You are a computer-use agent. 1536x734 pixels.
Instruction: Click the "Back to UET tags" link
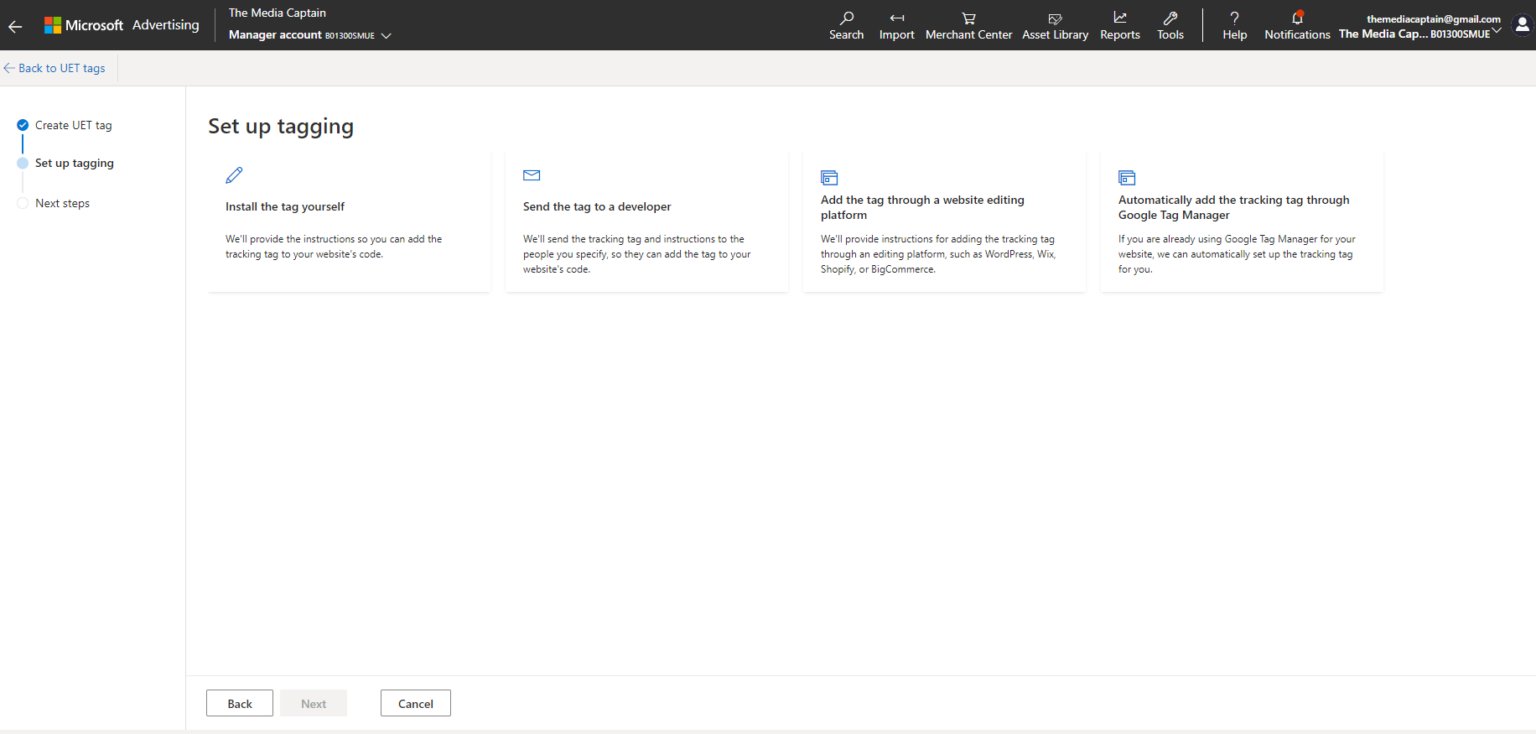click(x=55, y=67)
